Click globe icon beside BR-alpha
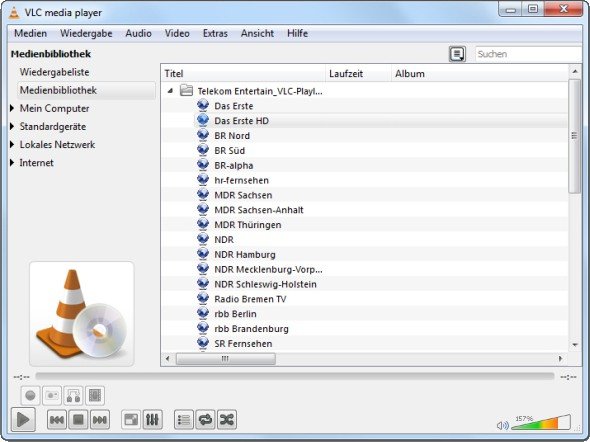 point(203,165)
